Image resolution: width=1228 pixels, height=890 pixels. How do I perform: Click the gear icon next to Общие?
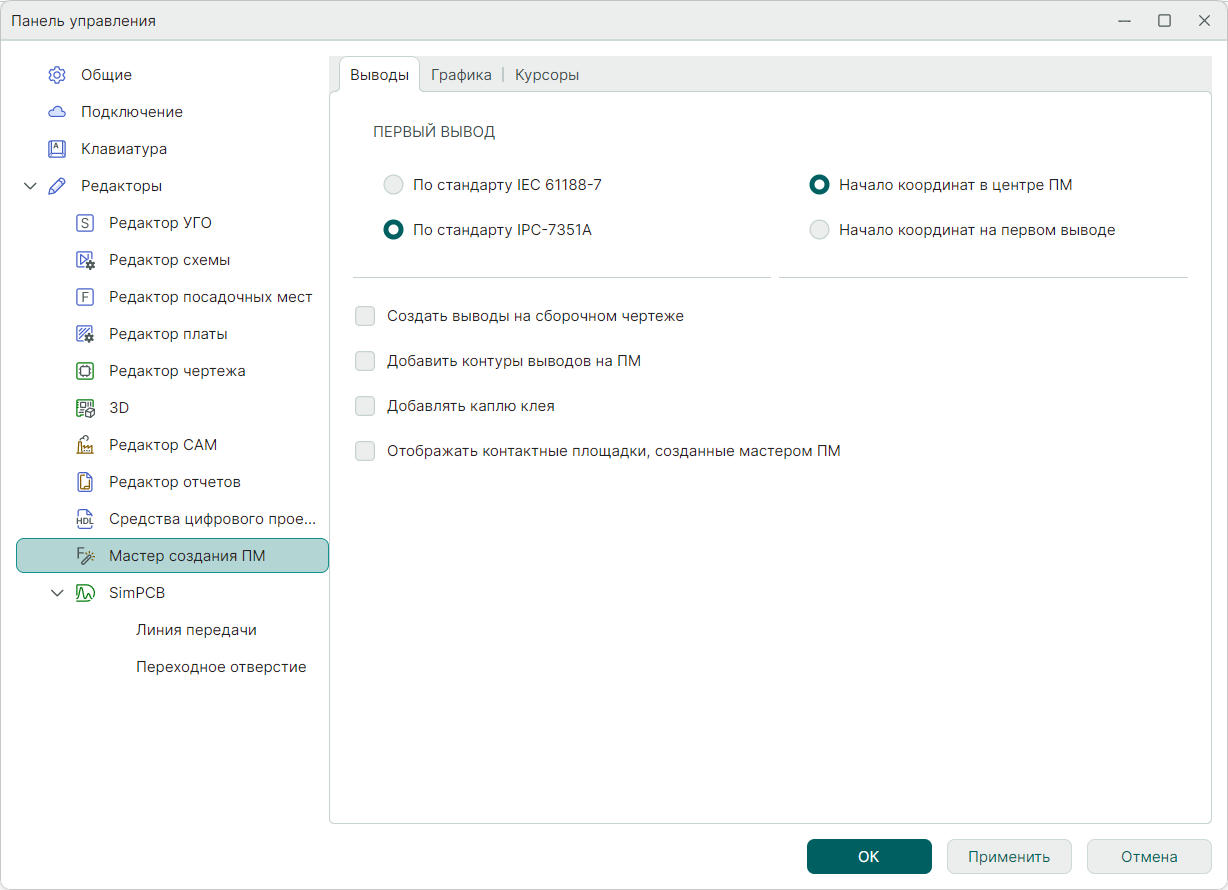click(57, 75)
